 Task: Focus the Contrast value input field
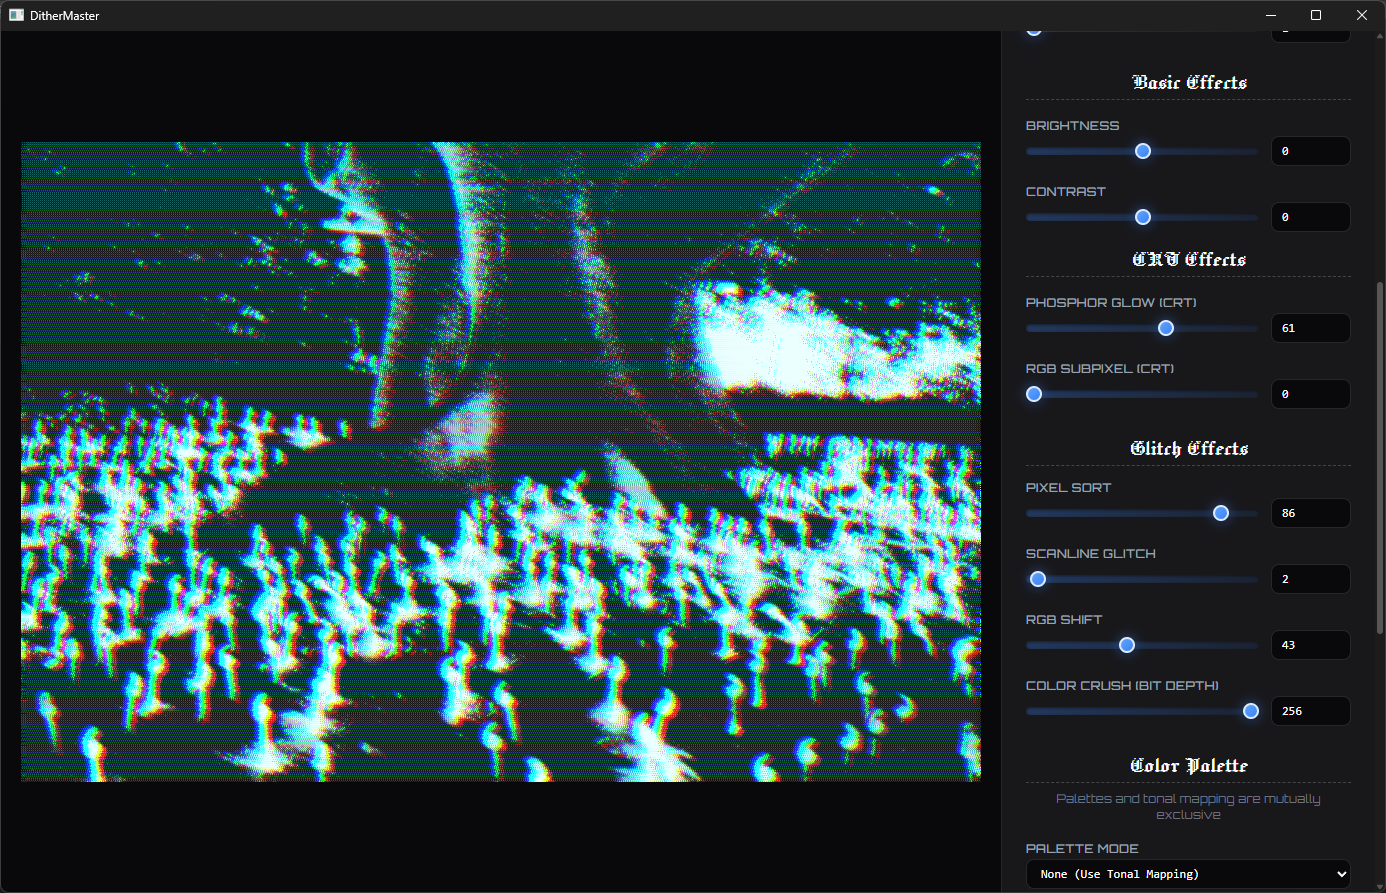coord(1310,217)
